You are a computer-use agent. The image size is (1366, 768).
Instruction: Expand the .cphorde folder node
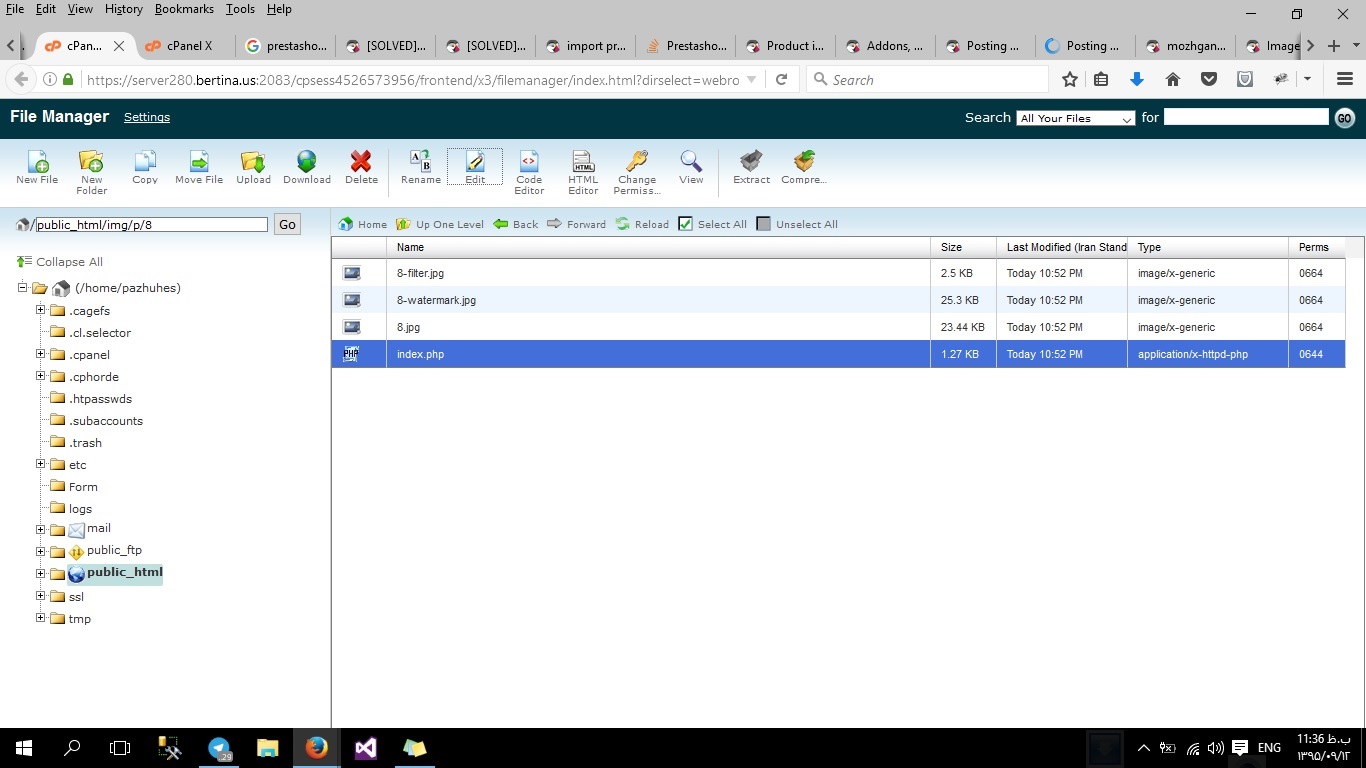tap(41, 376)
